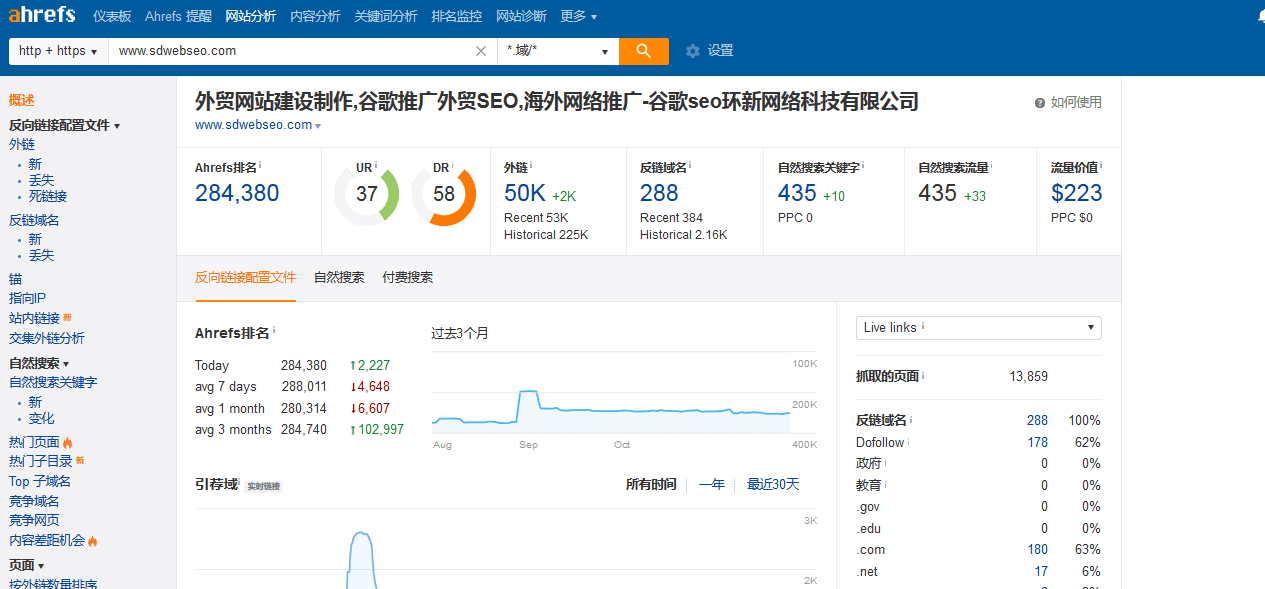Screen dimensions: 1265x589
Task: Open 死链接 in the sidebar
Action: pyautogui.click(x=48, y=197)
